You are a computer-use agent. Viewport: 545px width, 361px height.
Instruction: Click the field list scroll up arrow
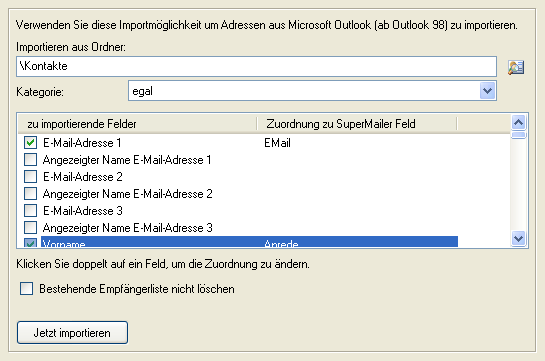click(x=519, y=122)
